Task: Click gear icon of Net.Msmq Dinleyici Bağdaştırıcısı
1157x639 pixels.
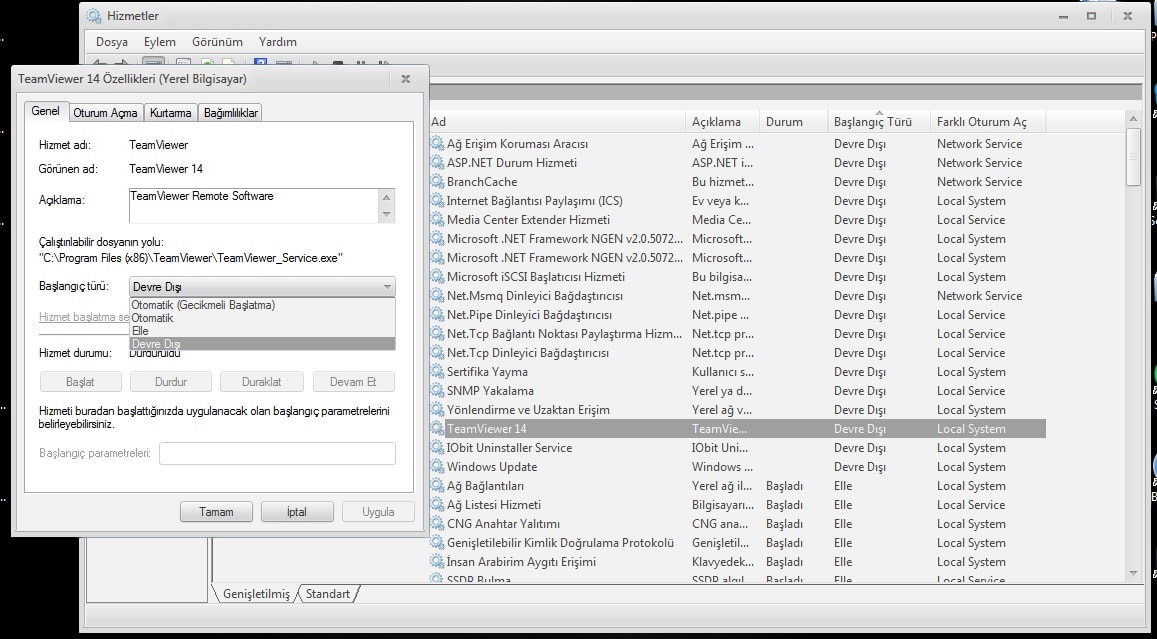Action: pos(438,296)
